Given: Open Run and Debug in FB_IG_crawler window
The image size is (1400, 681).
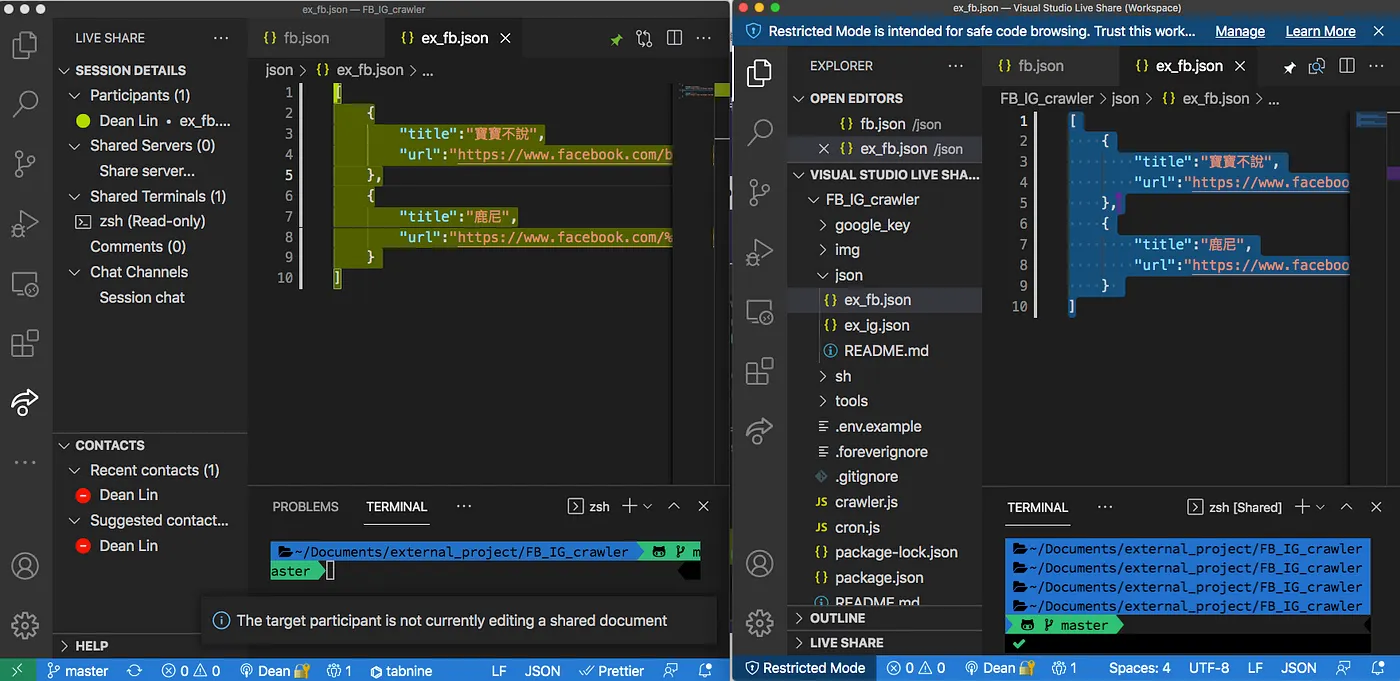Looking at the screenshot, I should pyautogui.click(x=25, y=223).
